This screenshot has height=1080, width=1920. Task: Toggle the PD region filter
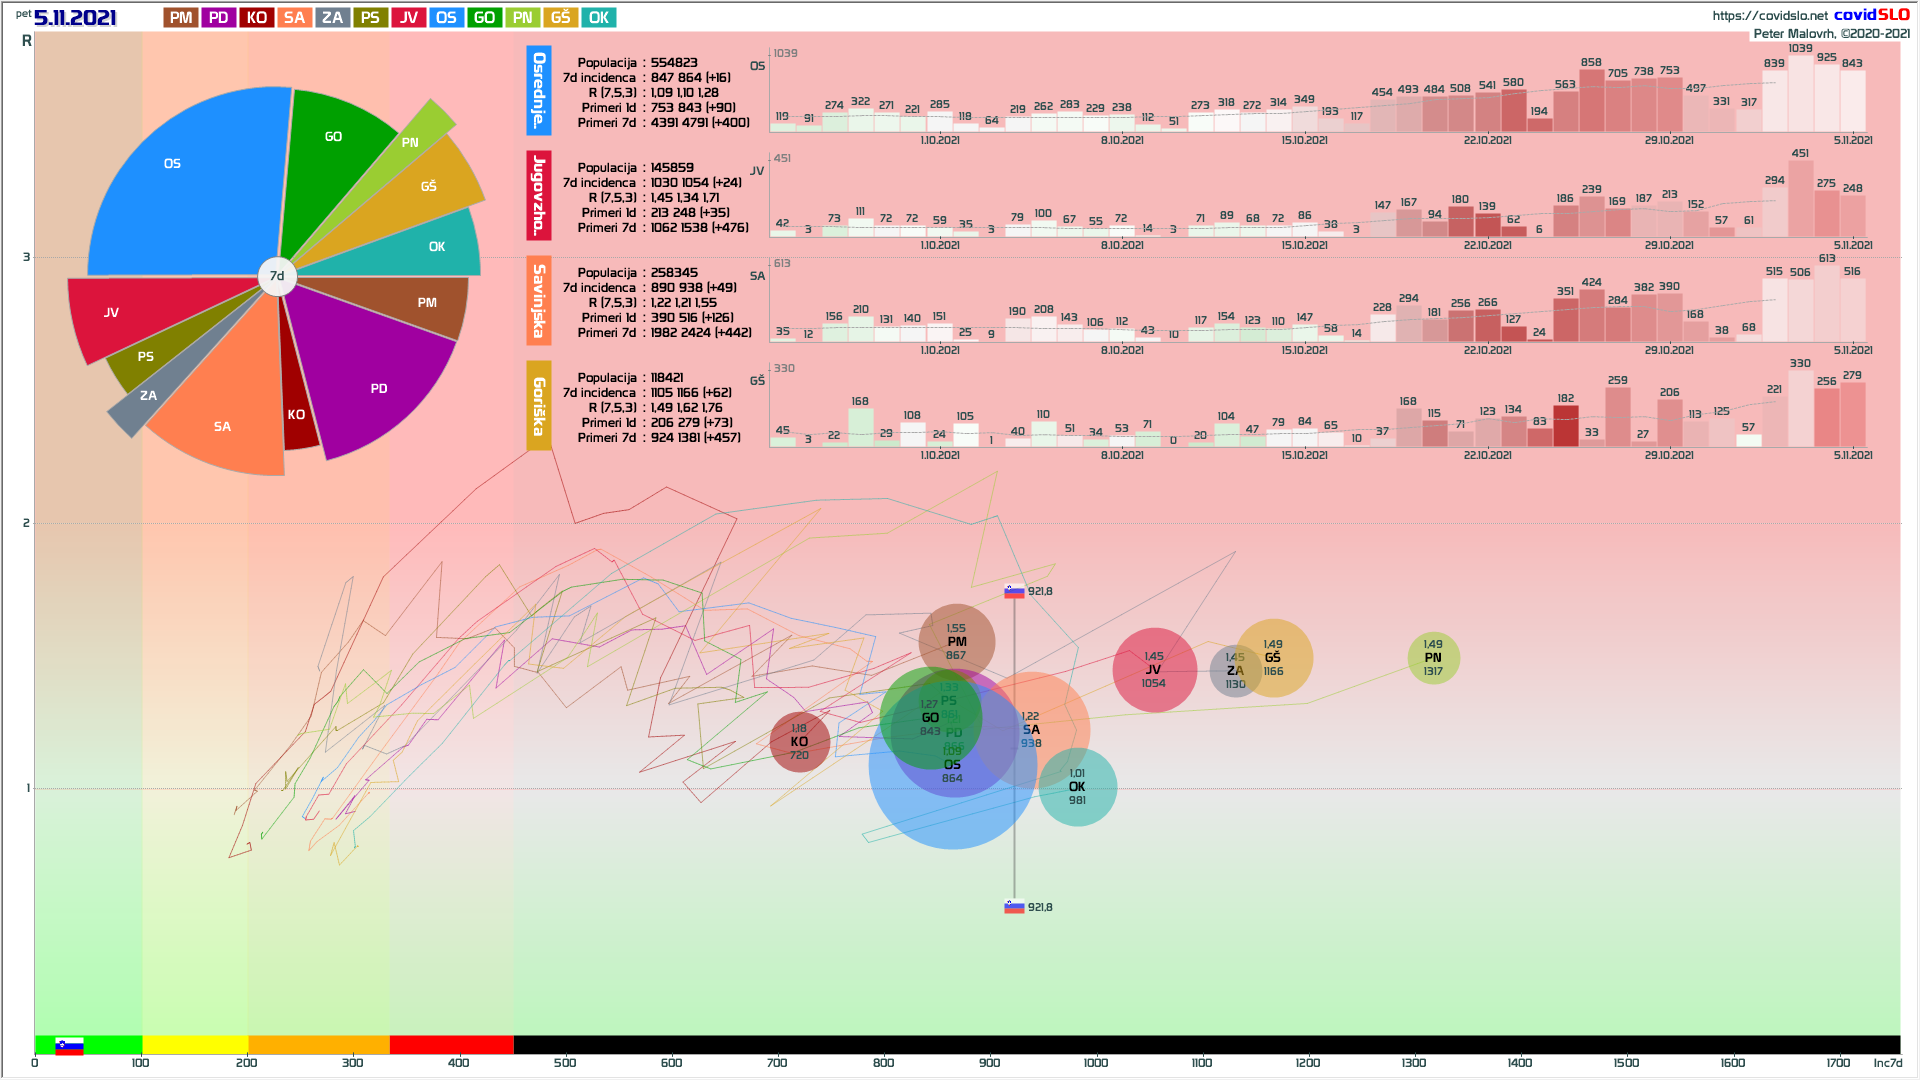(x=218, y=18)
